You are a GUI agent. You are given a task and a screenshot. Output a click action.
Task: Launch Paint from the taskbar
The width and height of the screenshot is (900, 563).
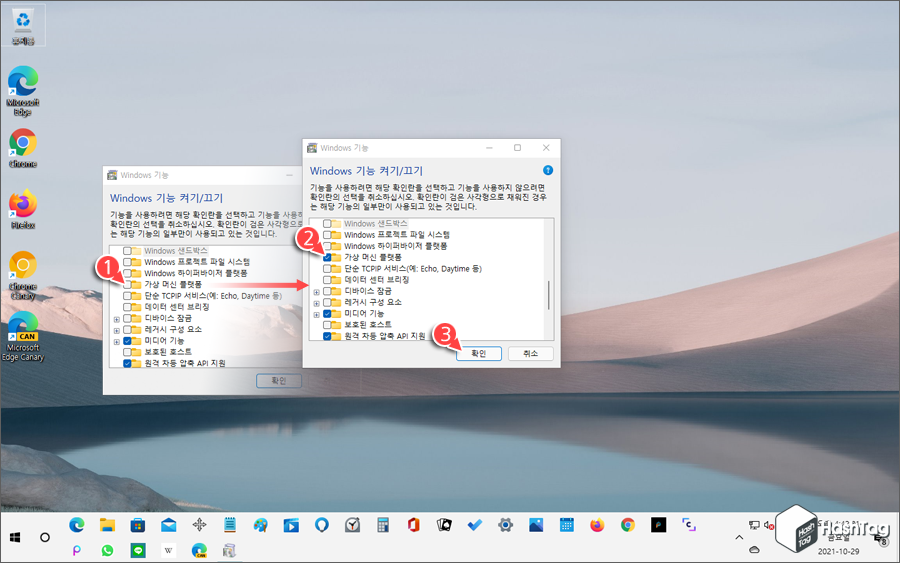click(261, 525)
